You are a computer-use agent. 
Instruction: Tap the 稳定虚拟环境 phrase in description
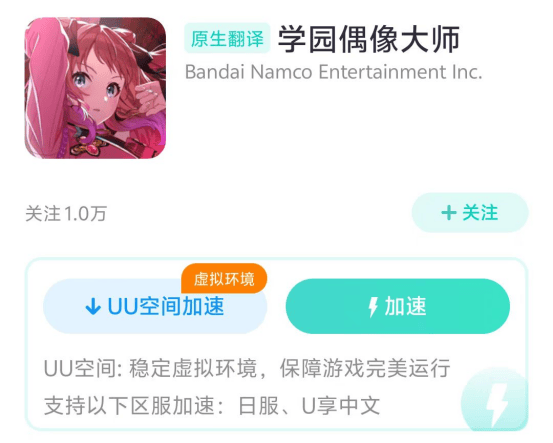(193, 368)
